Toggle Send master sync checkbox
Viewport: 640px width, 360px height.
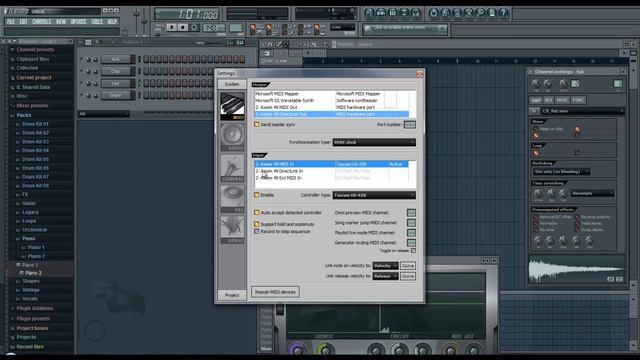tap(257, 124)
